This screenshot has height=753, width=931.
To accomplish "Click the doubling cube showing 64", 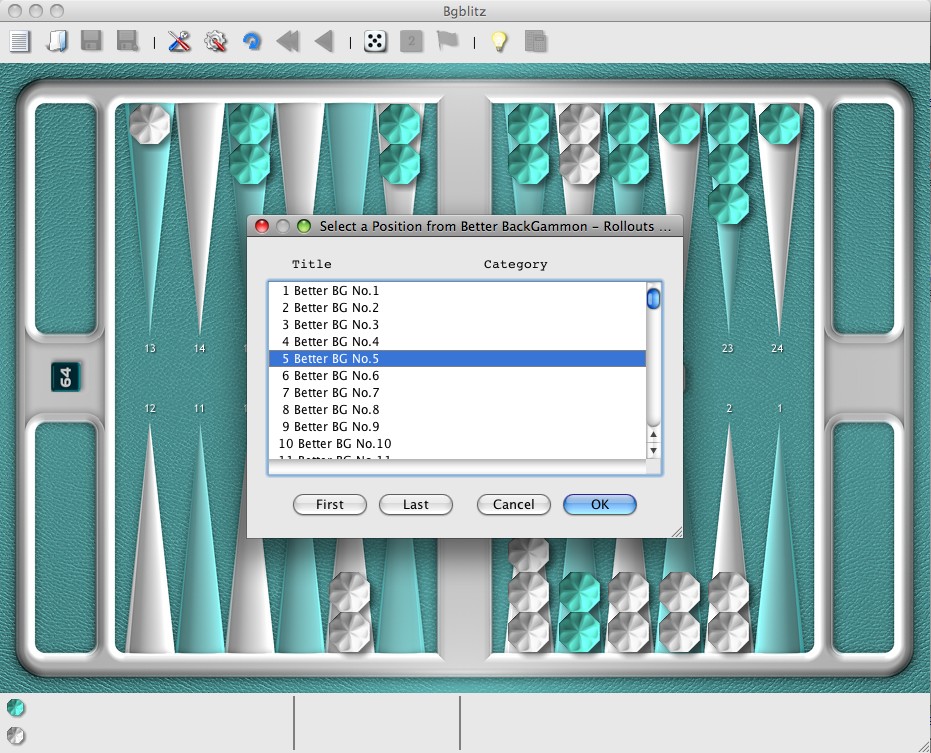I will click(66, 377).
